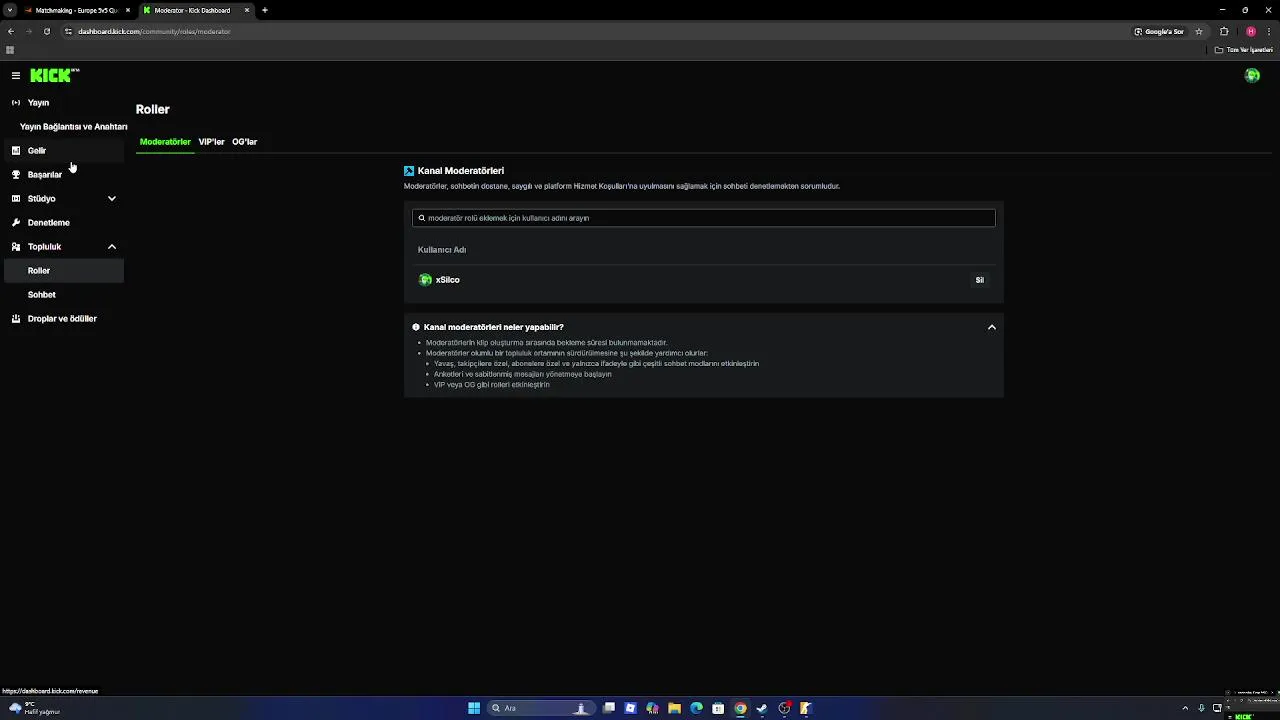Viewport: 1280px width, 720px height.
Task: Select Roller in the sidebar
Action: (66, 270)
